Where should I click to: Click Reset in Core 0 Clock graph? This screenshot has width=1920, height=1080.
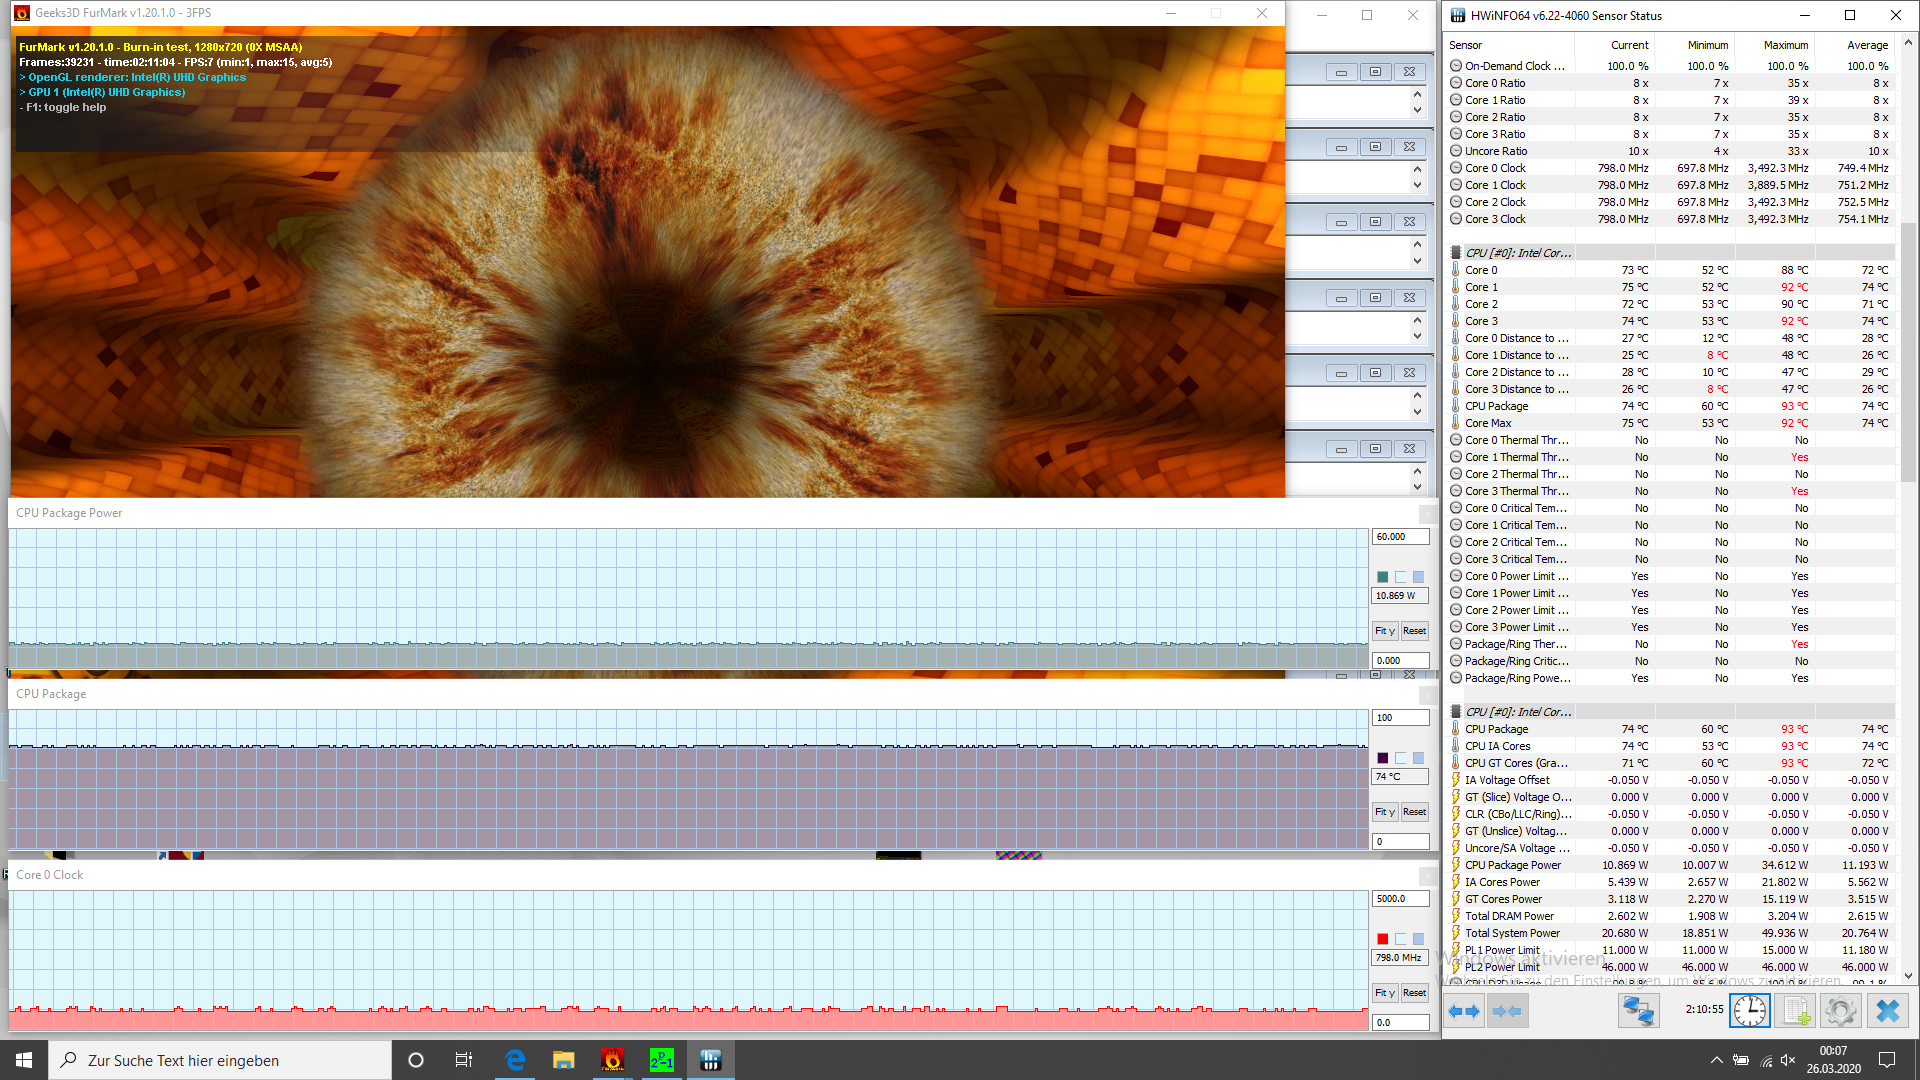(x=1414, y=993)
